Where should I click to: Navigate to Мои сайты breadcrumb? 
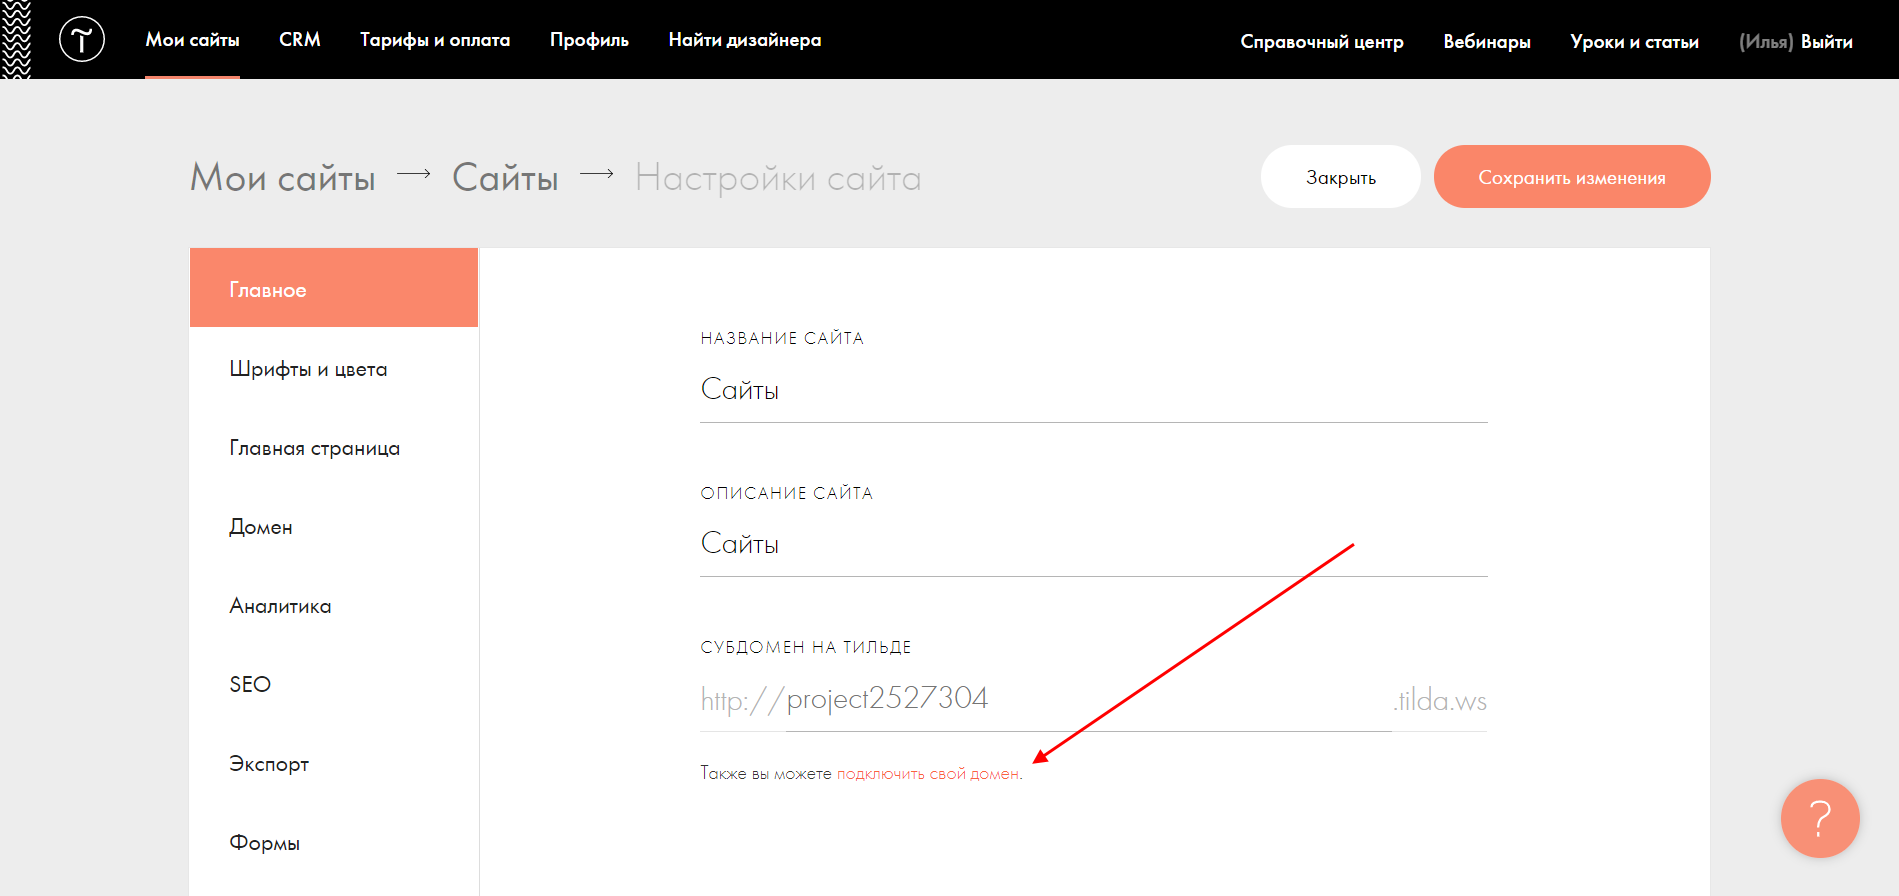[x=283, y=178]
